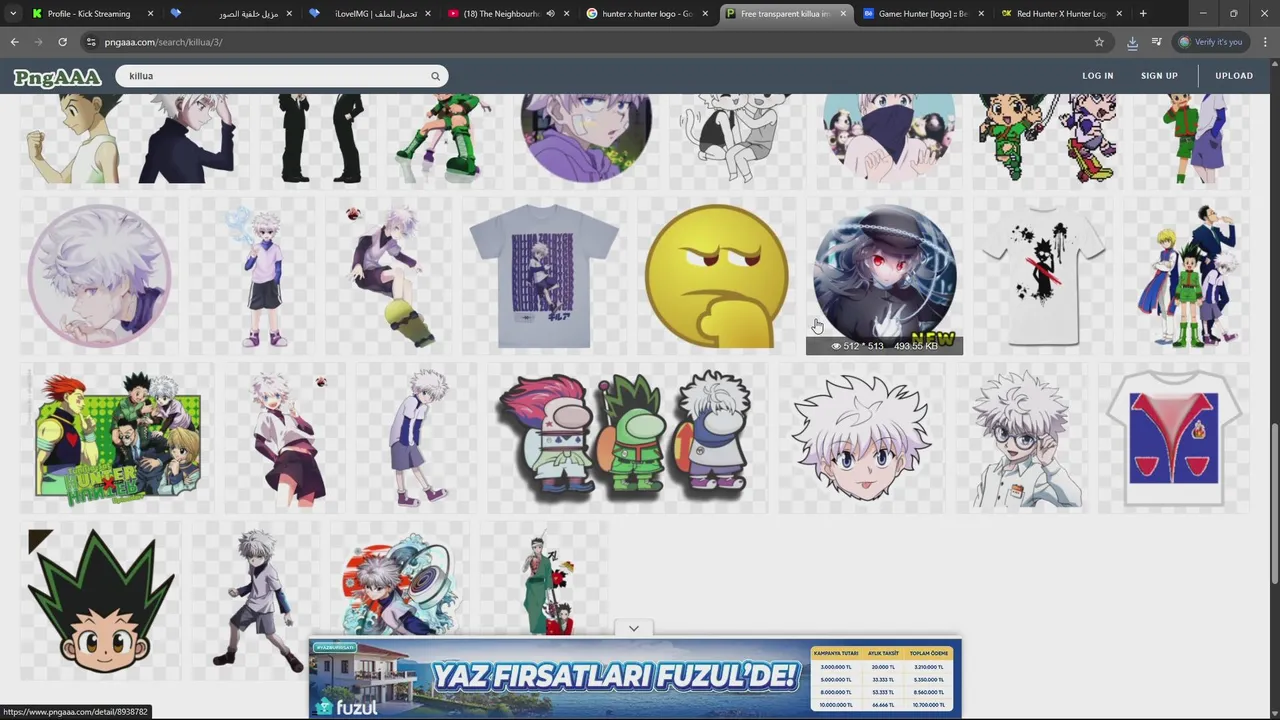The width and height of the screenshot is (1280, 720).
Task: Open the Killua head sticker image
Action: tap(861, 437)
